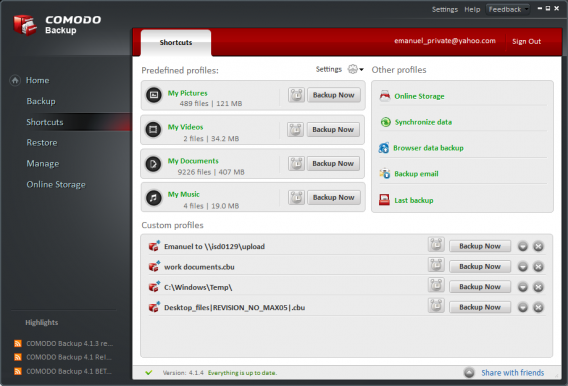Delete C:\Windows\Temp\ profile with X
The image size is (568, 386).
[x=539, y=287]
